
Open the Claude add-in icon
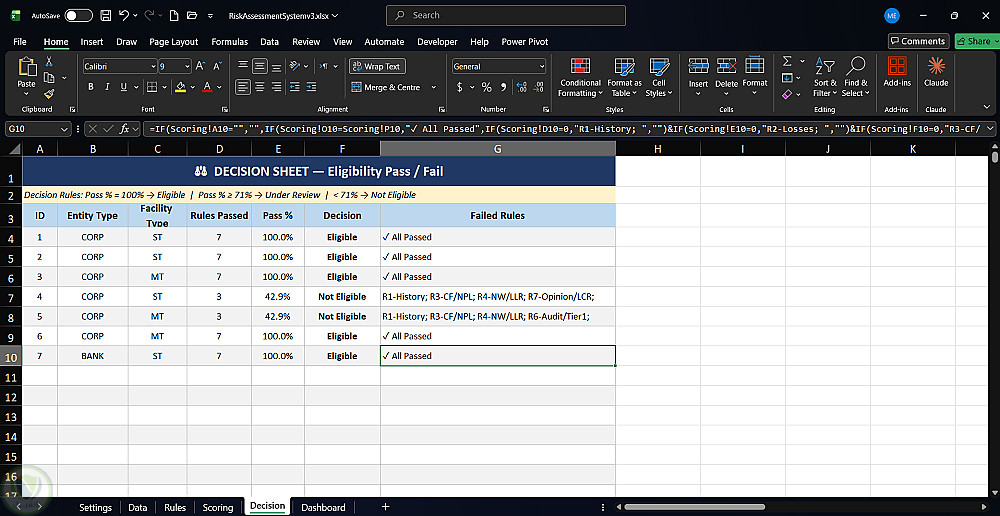pyautogui.click(x=936, y=66)
